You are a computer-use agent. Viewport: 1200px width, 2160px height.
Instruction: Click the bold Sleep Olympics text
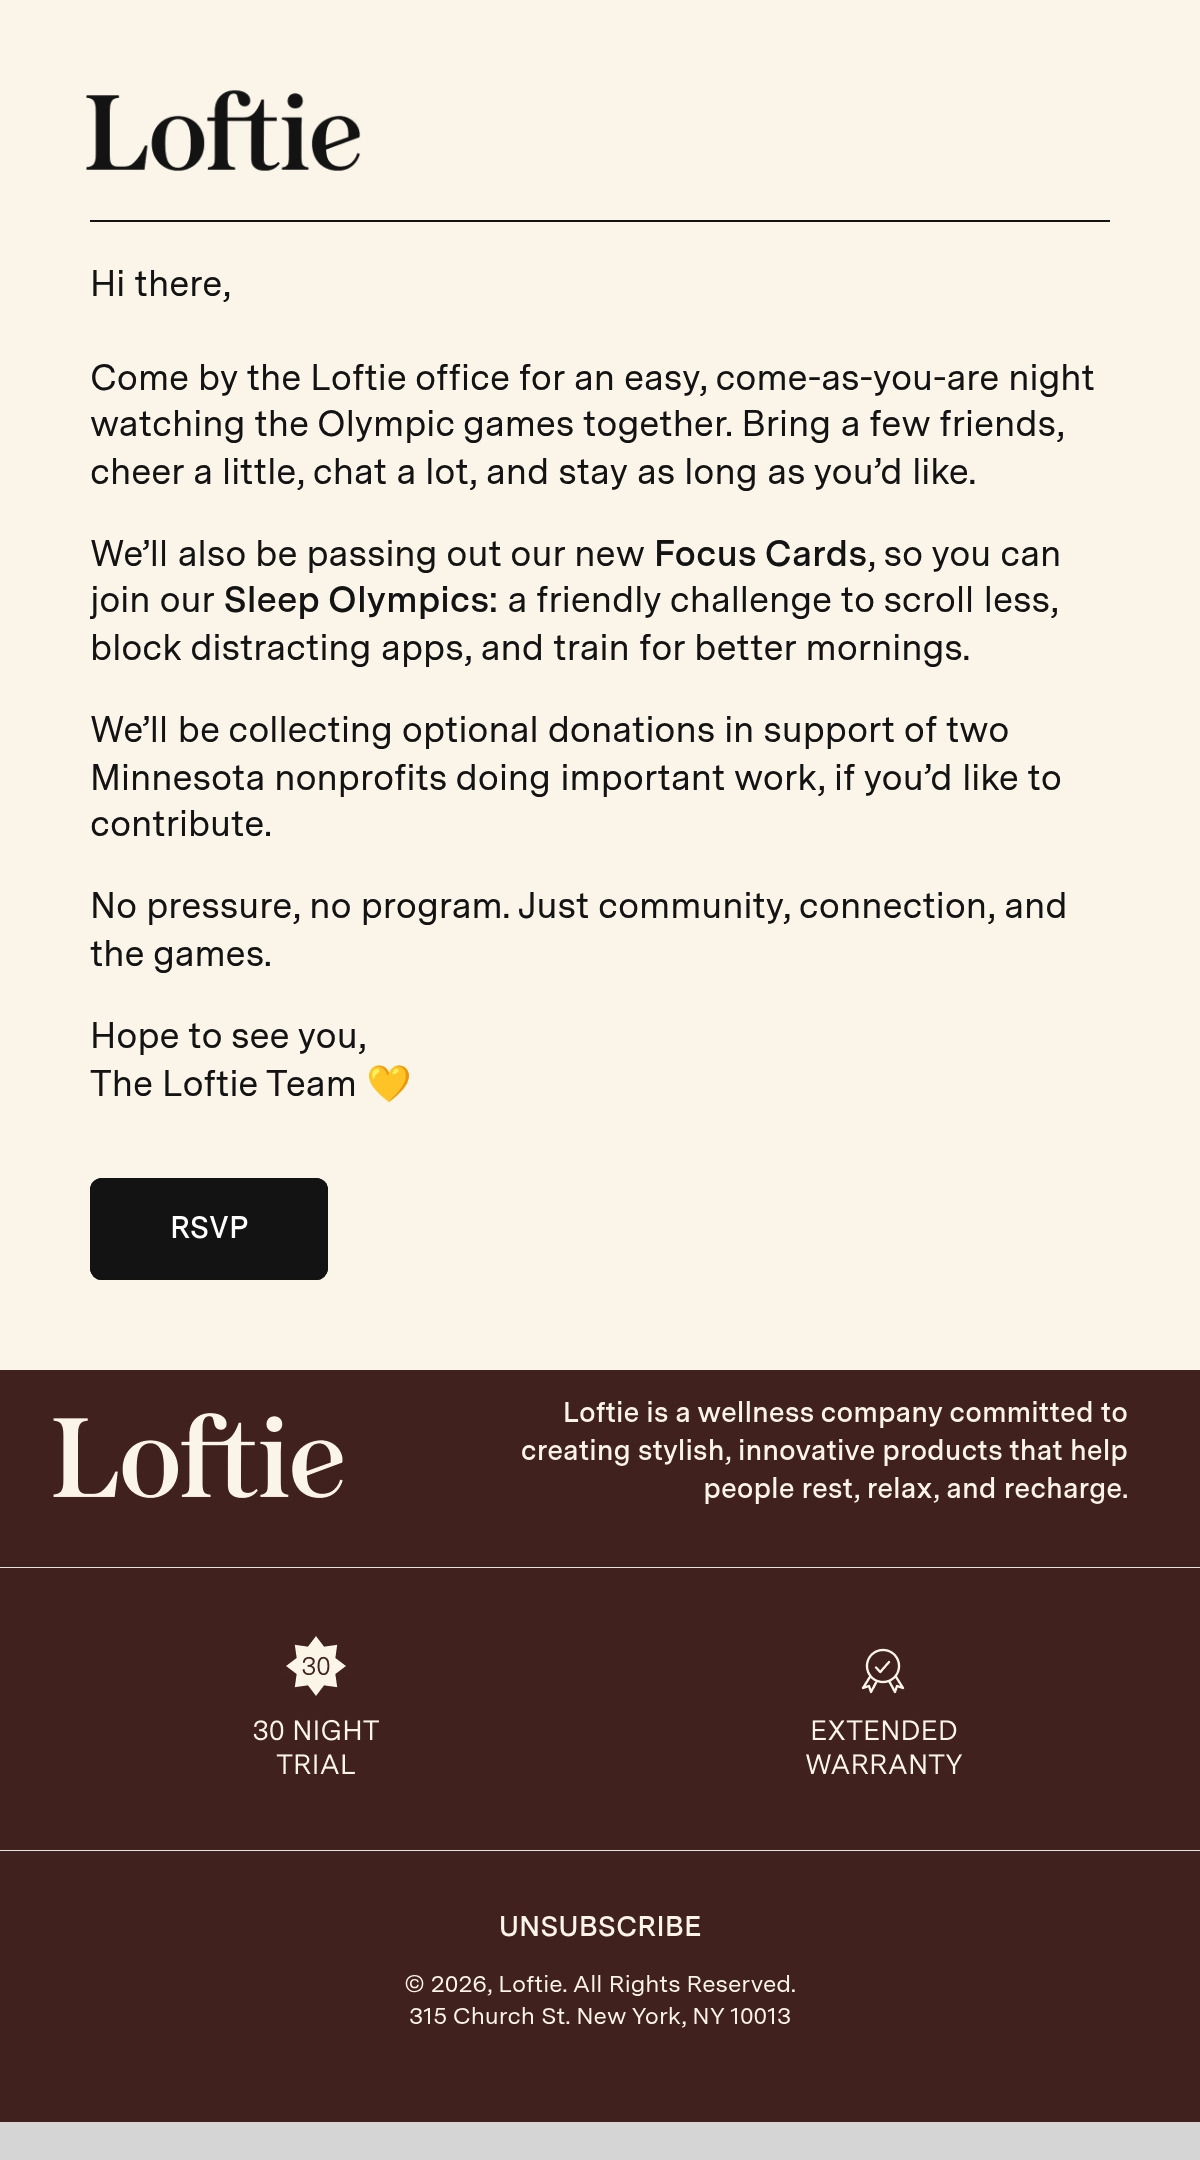[360, 600]
